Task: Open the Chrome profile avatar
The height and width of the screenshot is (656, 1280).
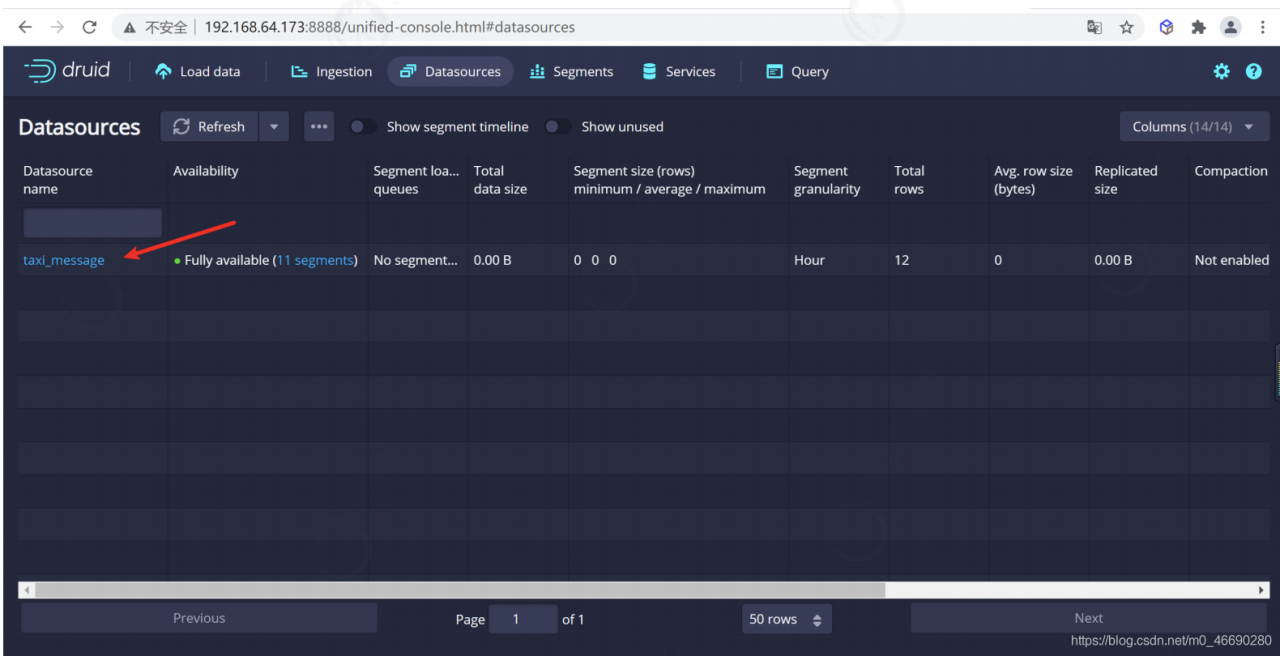Action: pyautogui.click(x=1231, y=27)
